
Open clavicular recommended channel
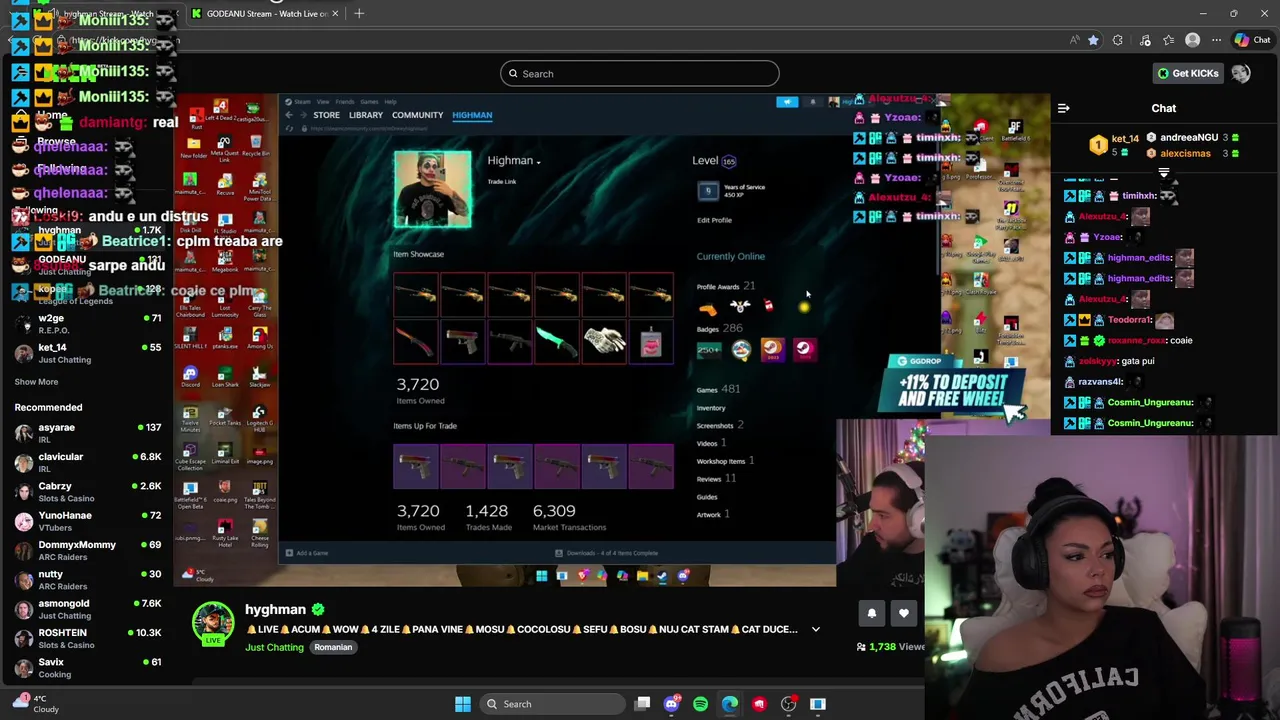coord(88,462)
